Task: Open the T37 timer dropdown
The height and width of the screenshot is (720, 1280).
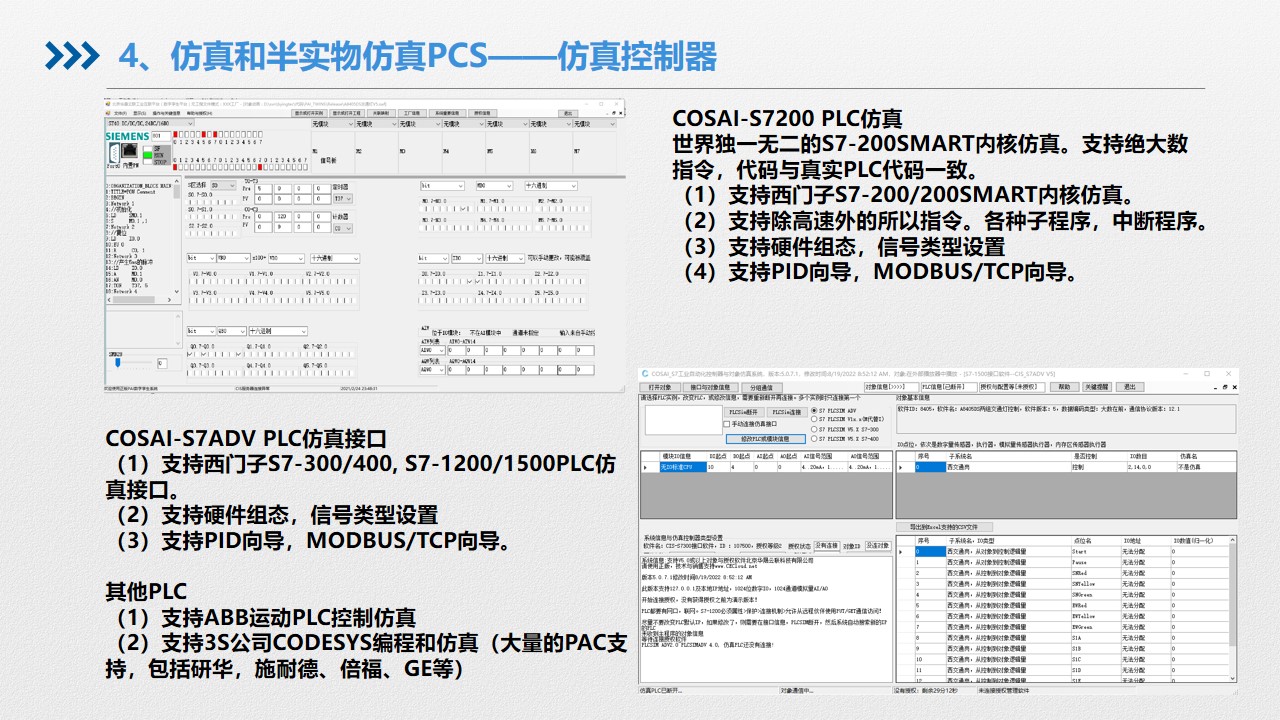Action: coord(343,199)
